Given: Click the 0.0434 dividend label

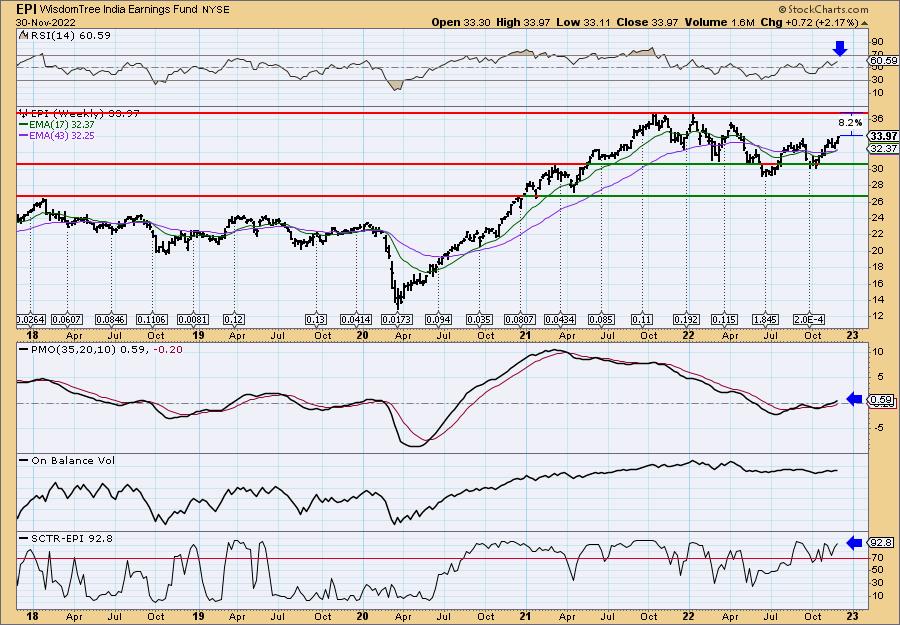Looking at the screenshot, I should click(560, 319).
